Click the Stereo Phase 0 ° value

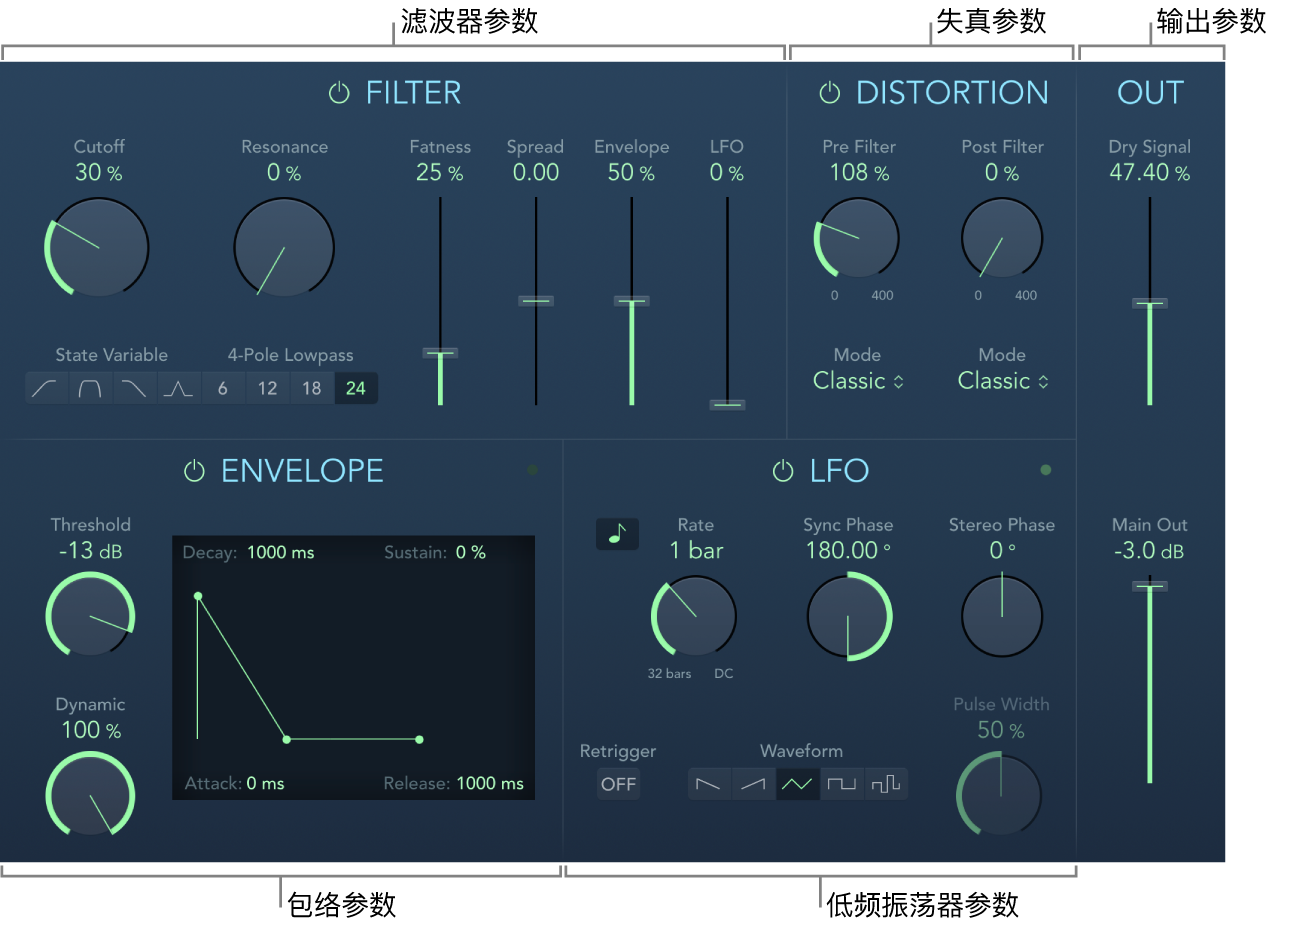(x=1002, y=551)
